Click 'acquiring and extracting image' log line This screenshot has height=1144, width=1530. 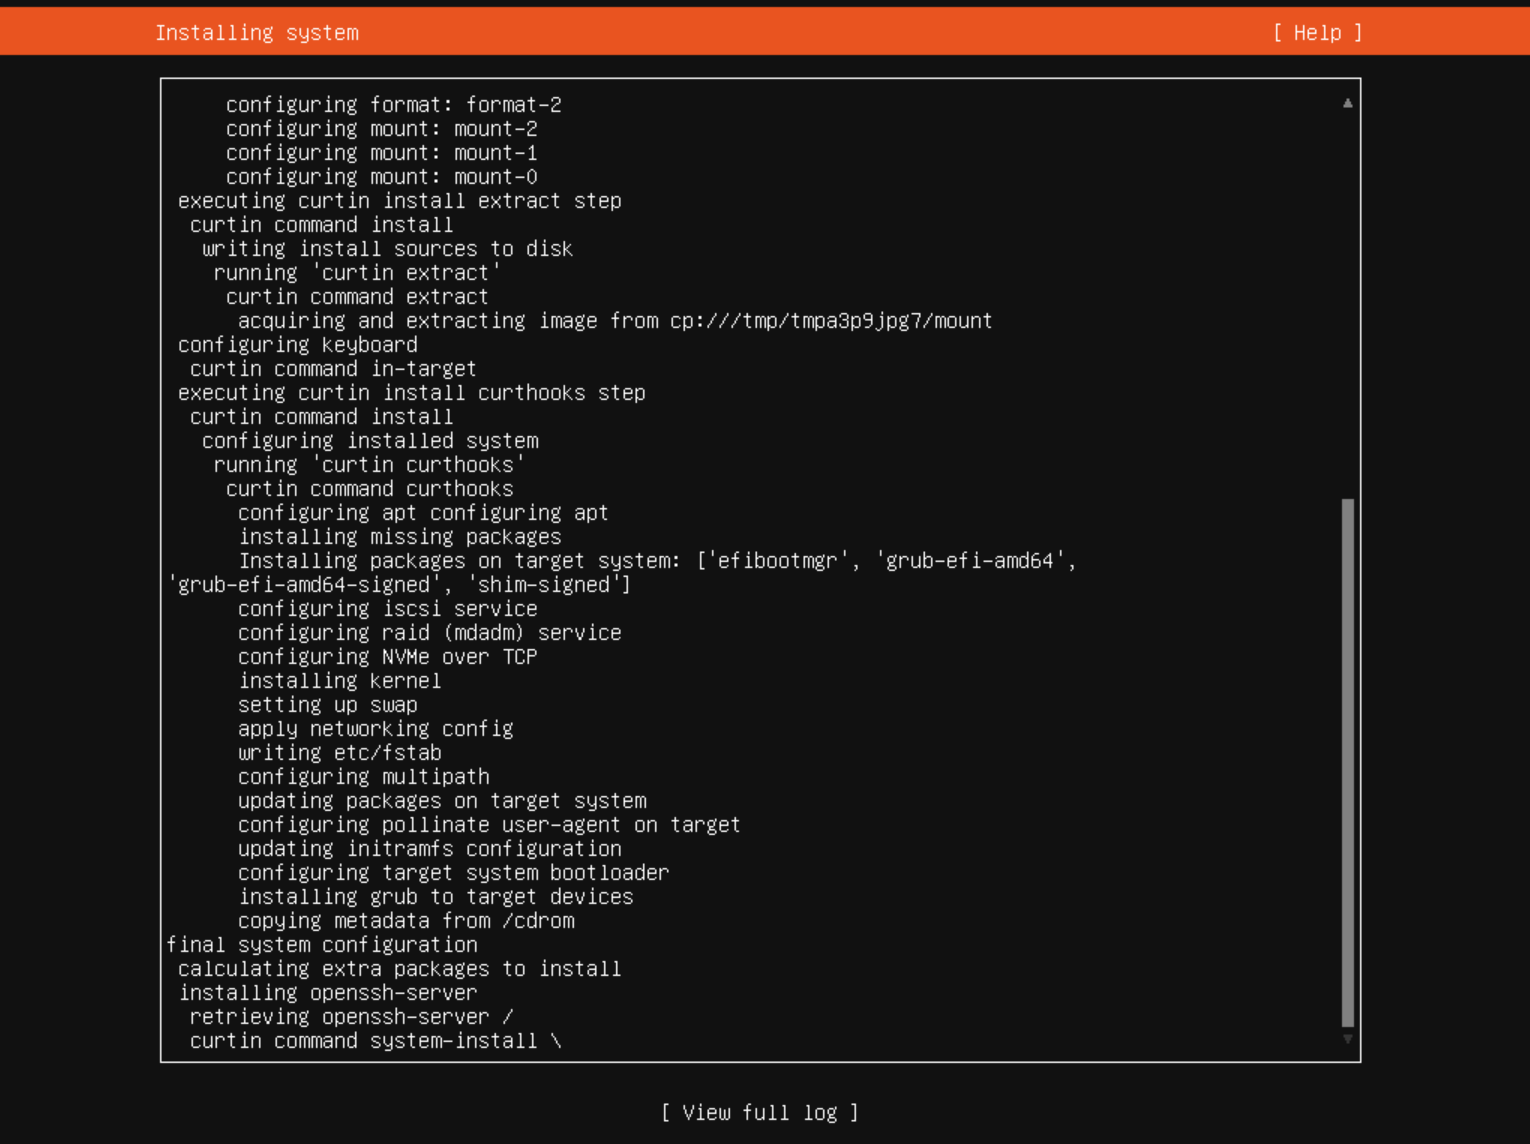pos(614,321)
